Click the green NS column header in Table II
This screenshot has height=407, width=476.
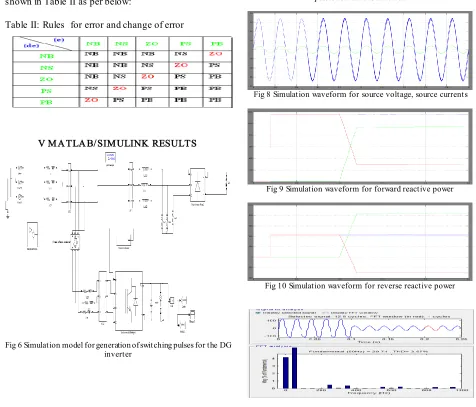click(x=121, y=44)
